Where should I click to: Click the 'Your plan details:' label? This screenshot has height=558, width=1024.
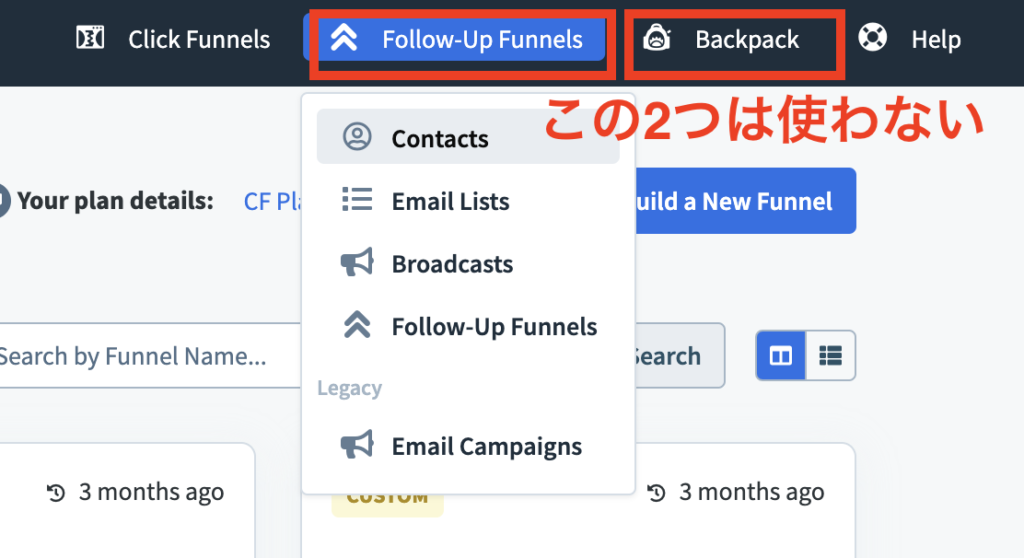click(x=116, y=201)
